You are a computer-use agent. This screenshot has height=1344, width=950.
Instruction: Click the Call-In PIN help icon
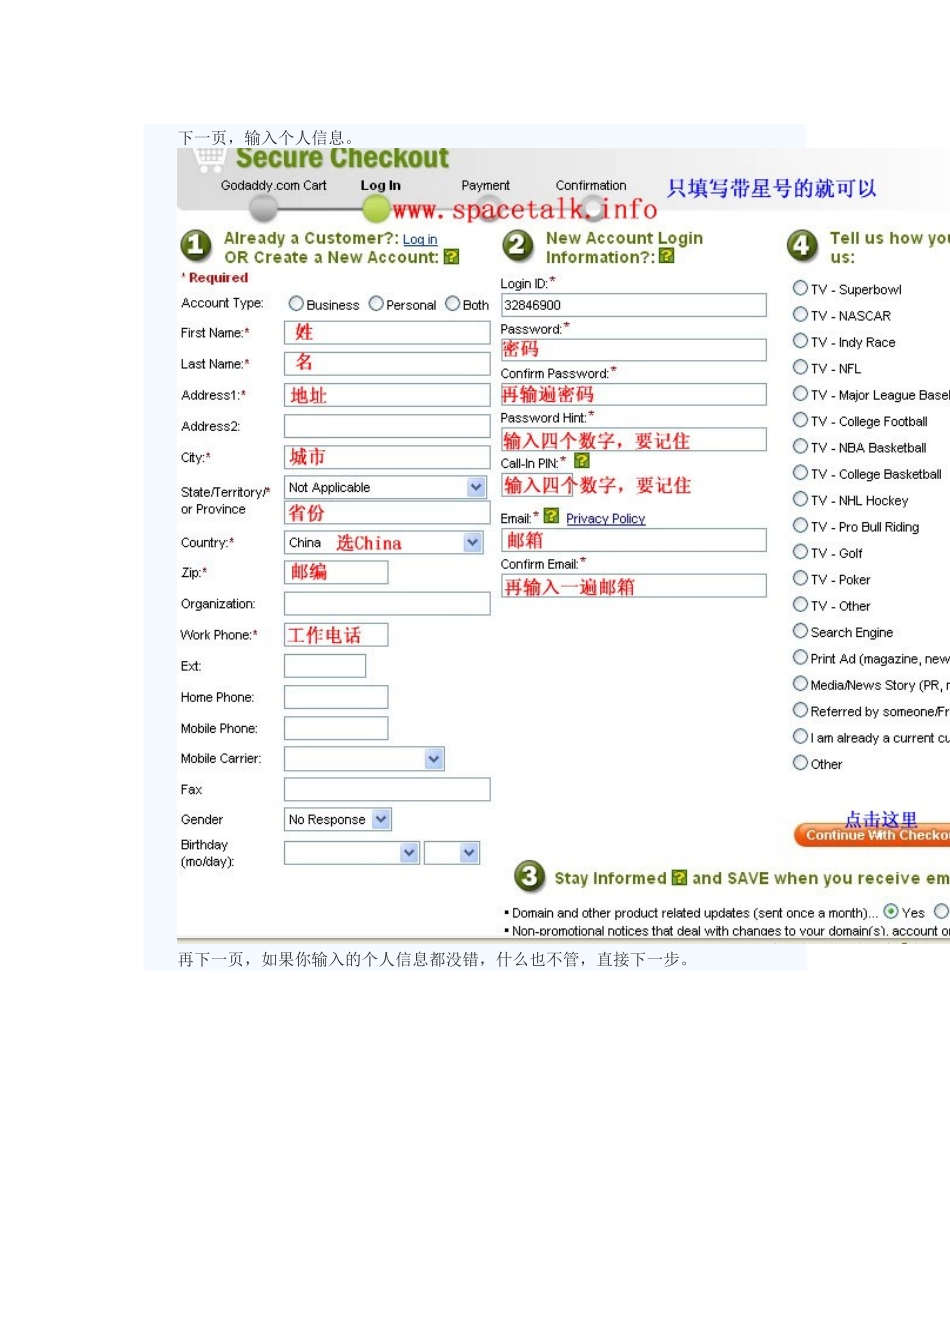click(x=582, y=461)
